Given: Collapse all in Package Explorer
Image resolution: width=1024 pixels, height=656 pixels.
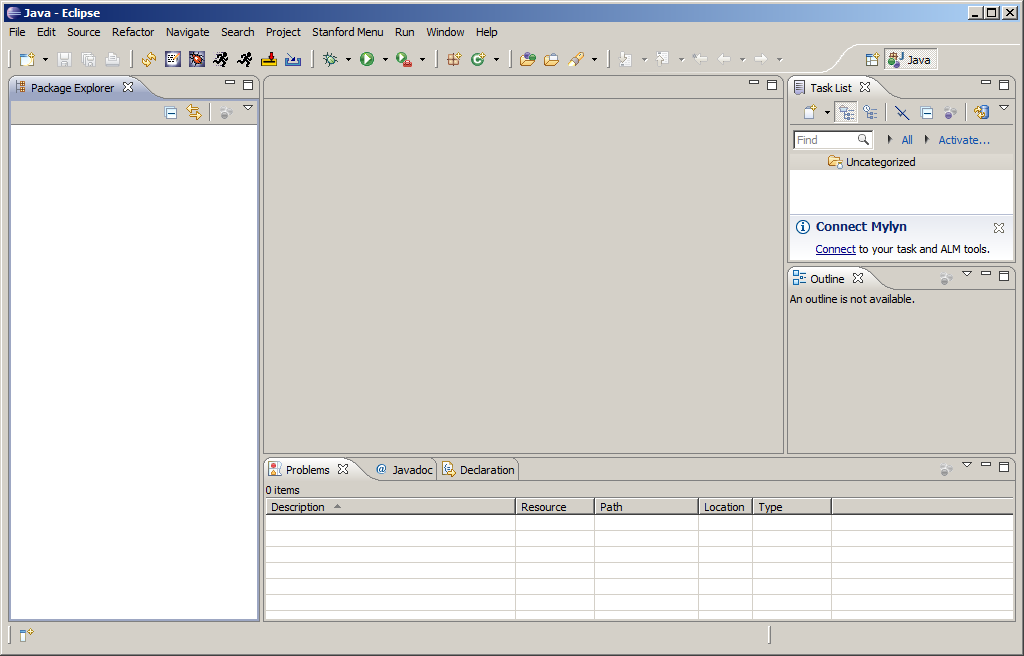Looking at the screenshot, I should tap(171, 112).
